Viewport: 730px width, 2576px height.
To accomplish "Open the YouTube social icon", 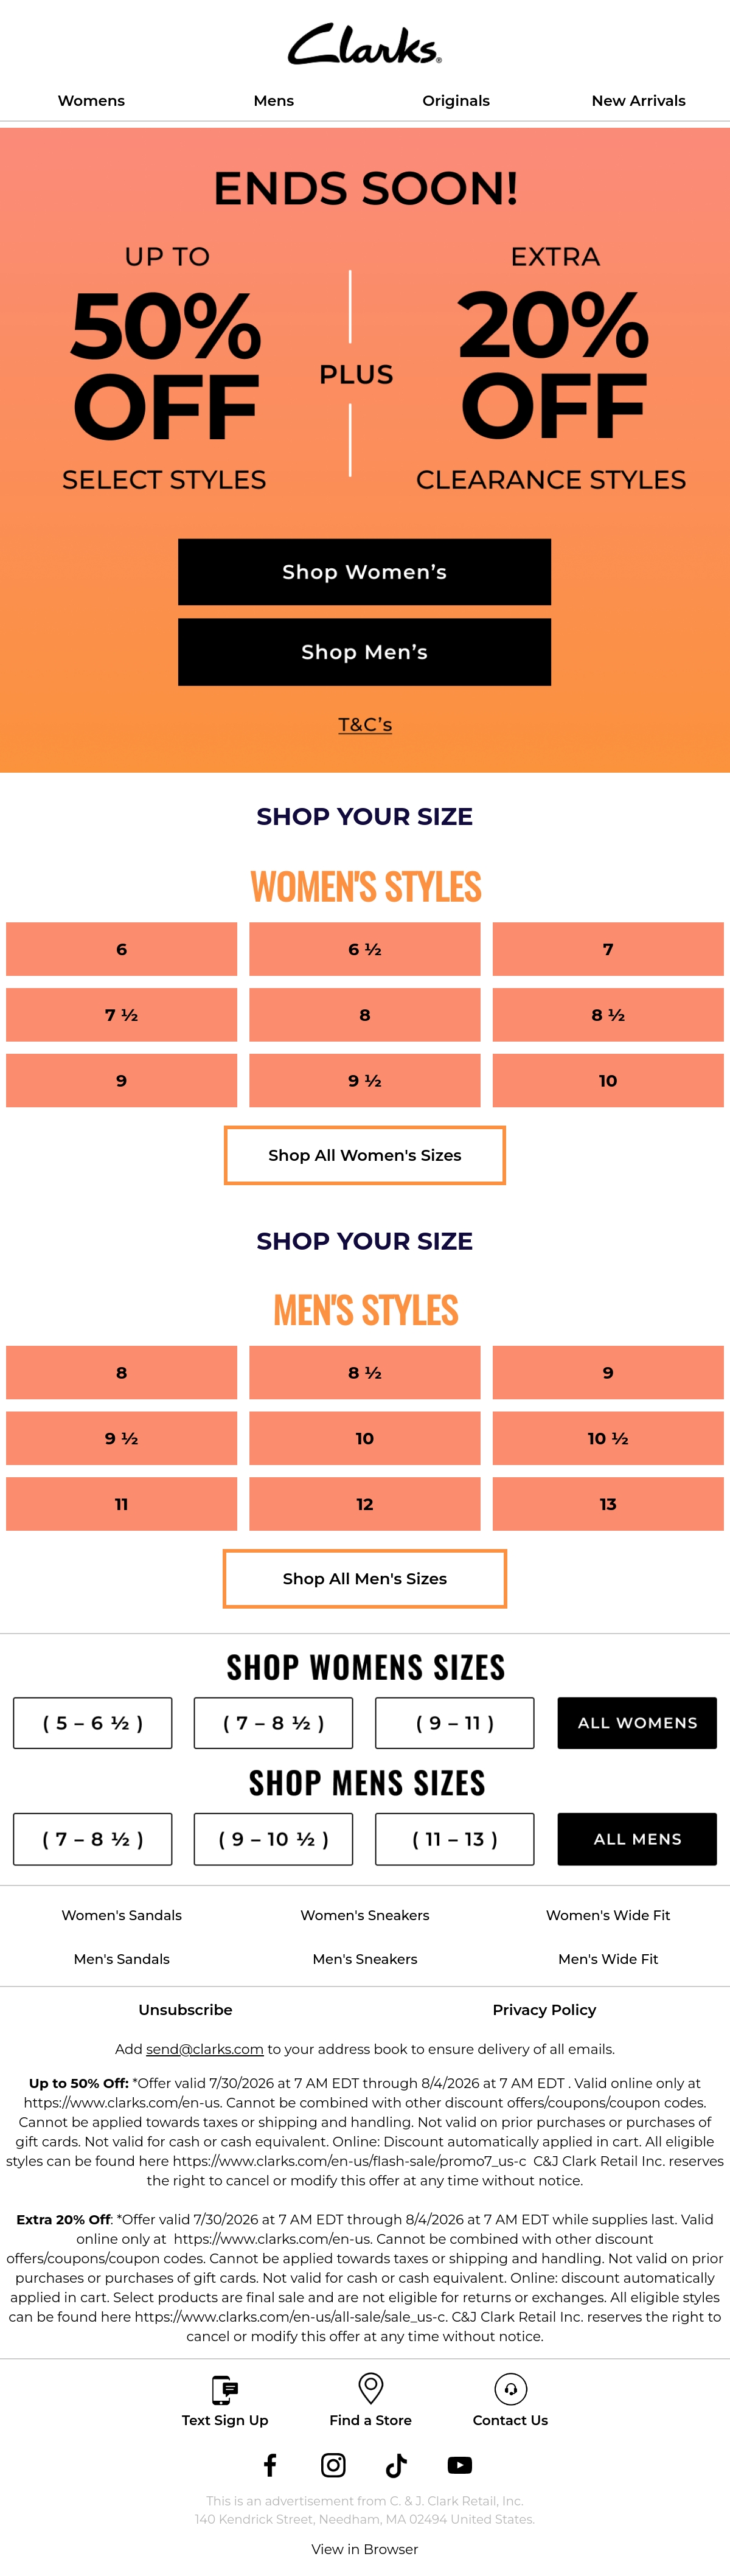I will pos(460,2465).
